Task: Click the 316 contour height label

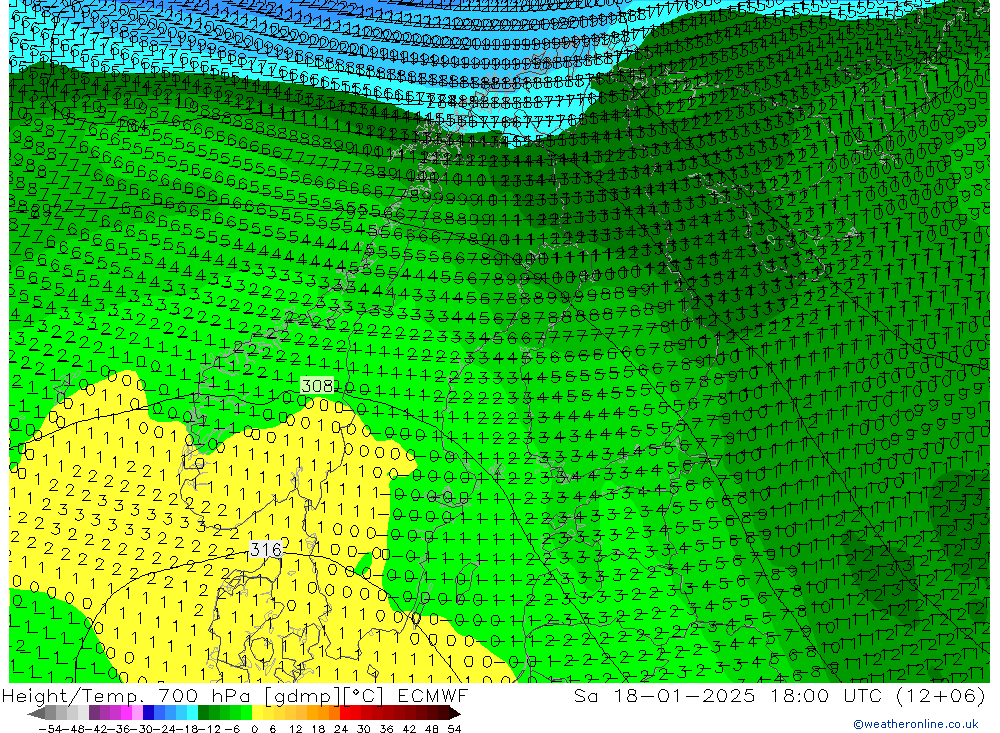Action: [x=266, y=549]
